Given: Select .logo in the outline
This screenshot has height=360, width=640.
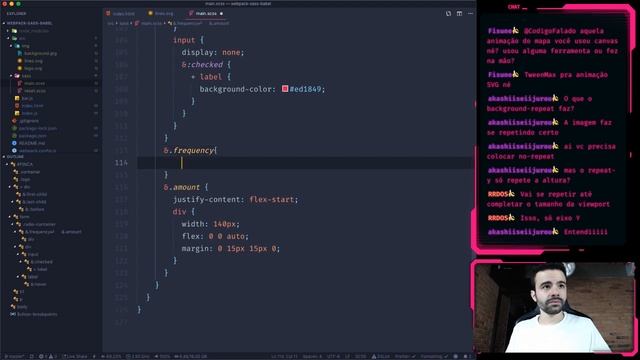Looking at the screenshot, I should point(25,179).
